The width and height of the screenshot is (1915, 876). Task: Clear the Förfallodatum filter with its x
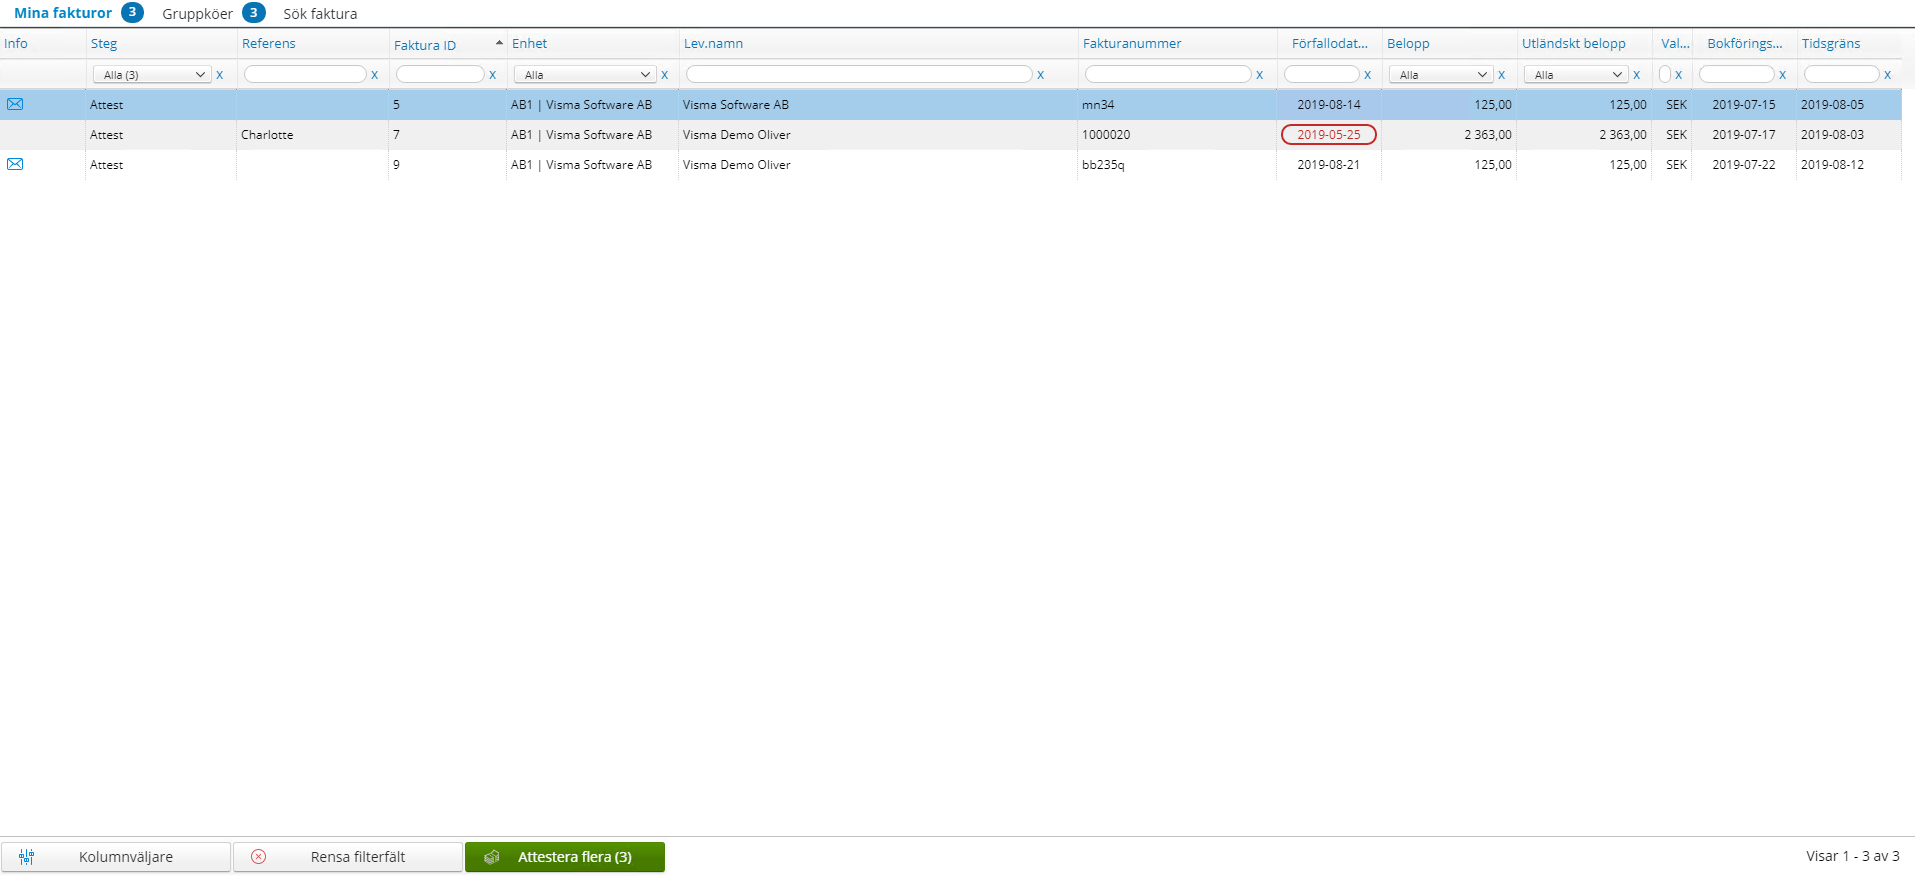(1367, 75)
